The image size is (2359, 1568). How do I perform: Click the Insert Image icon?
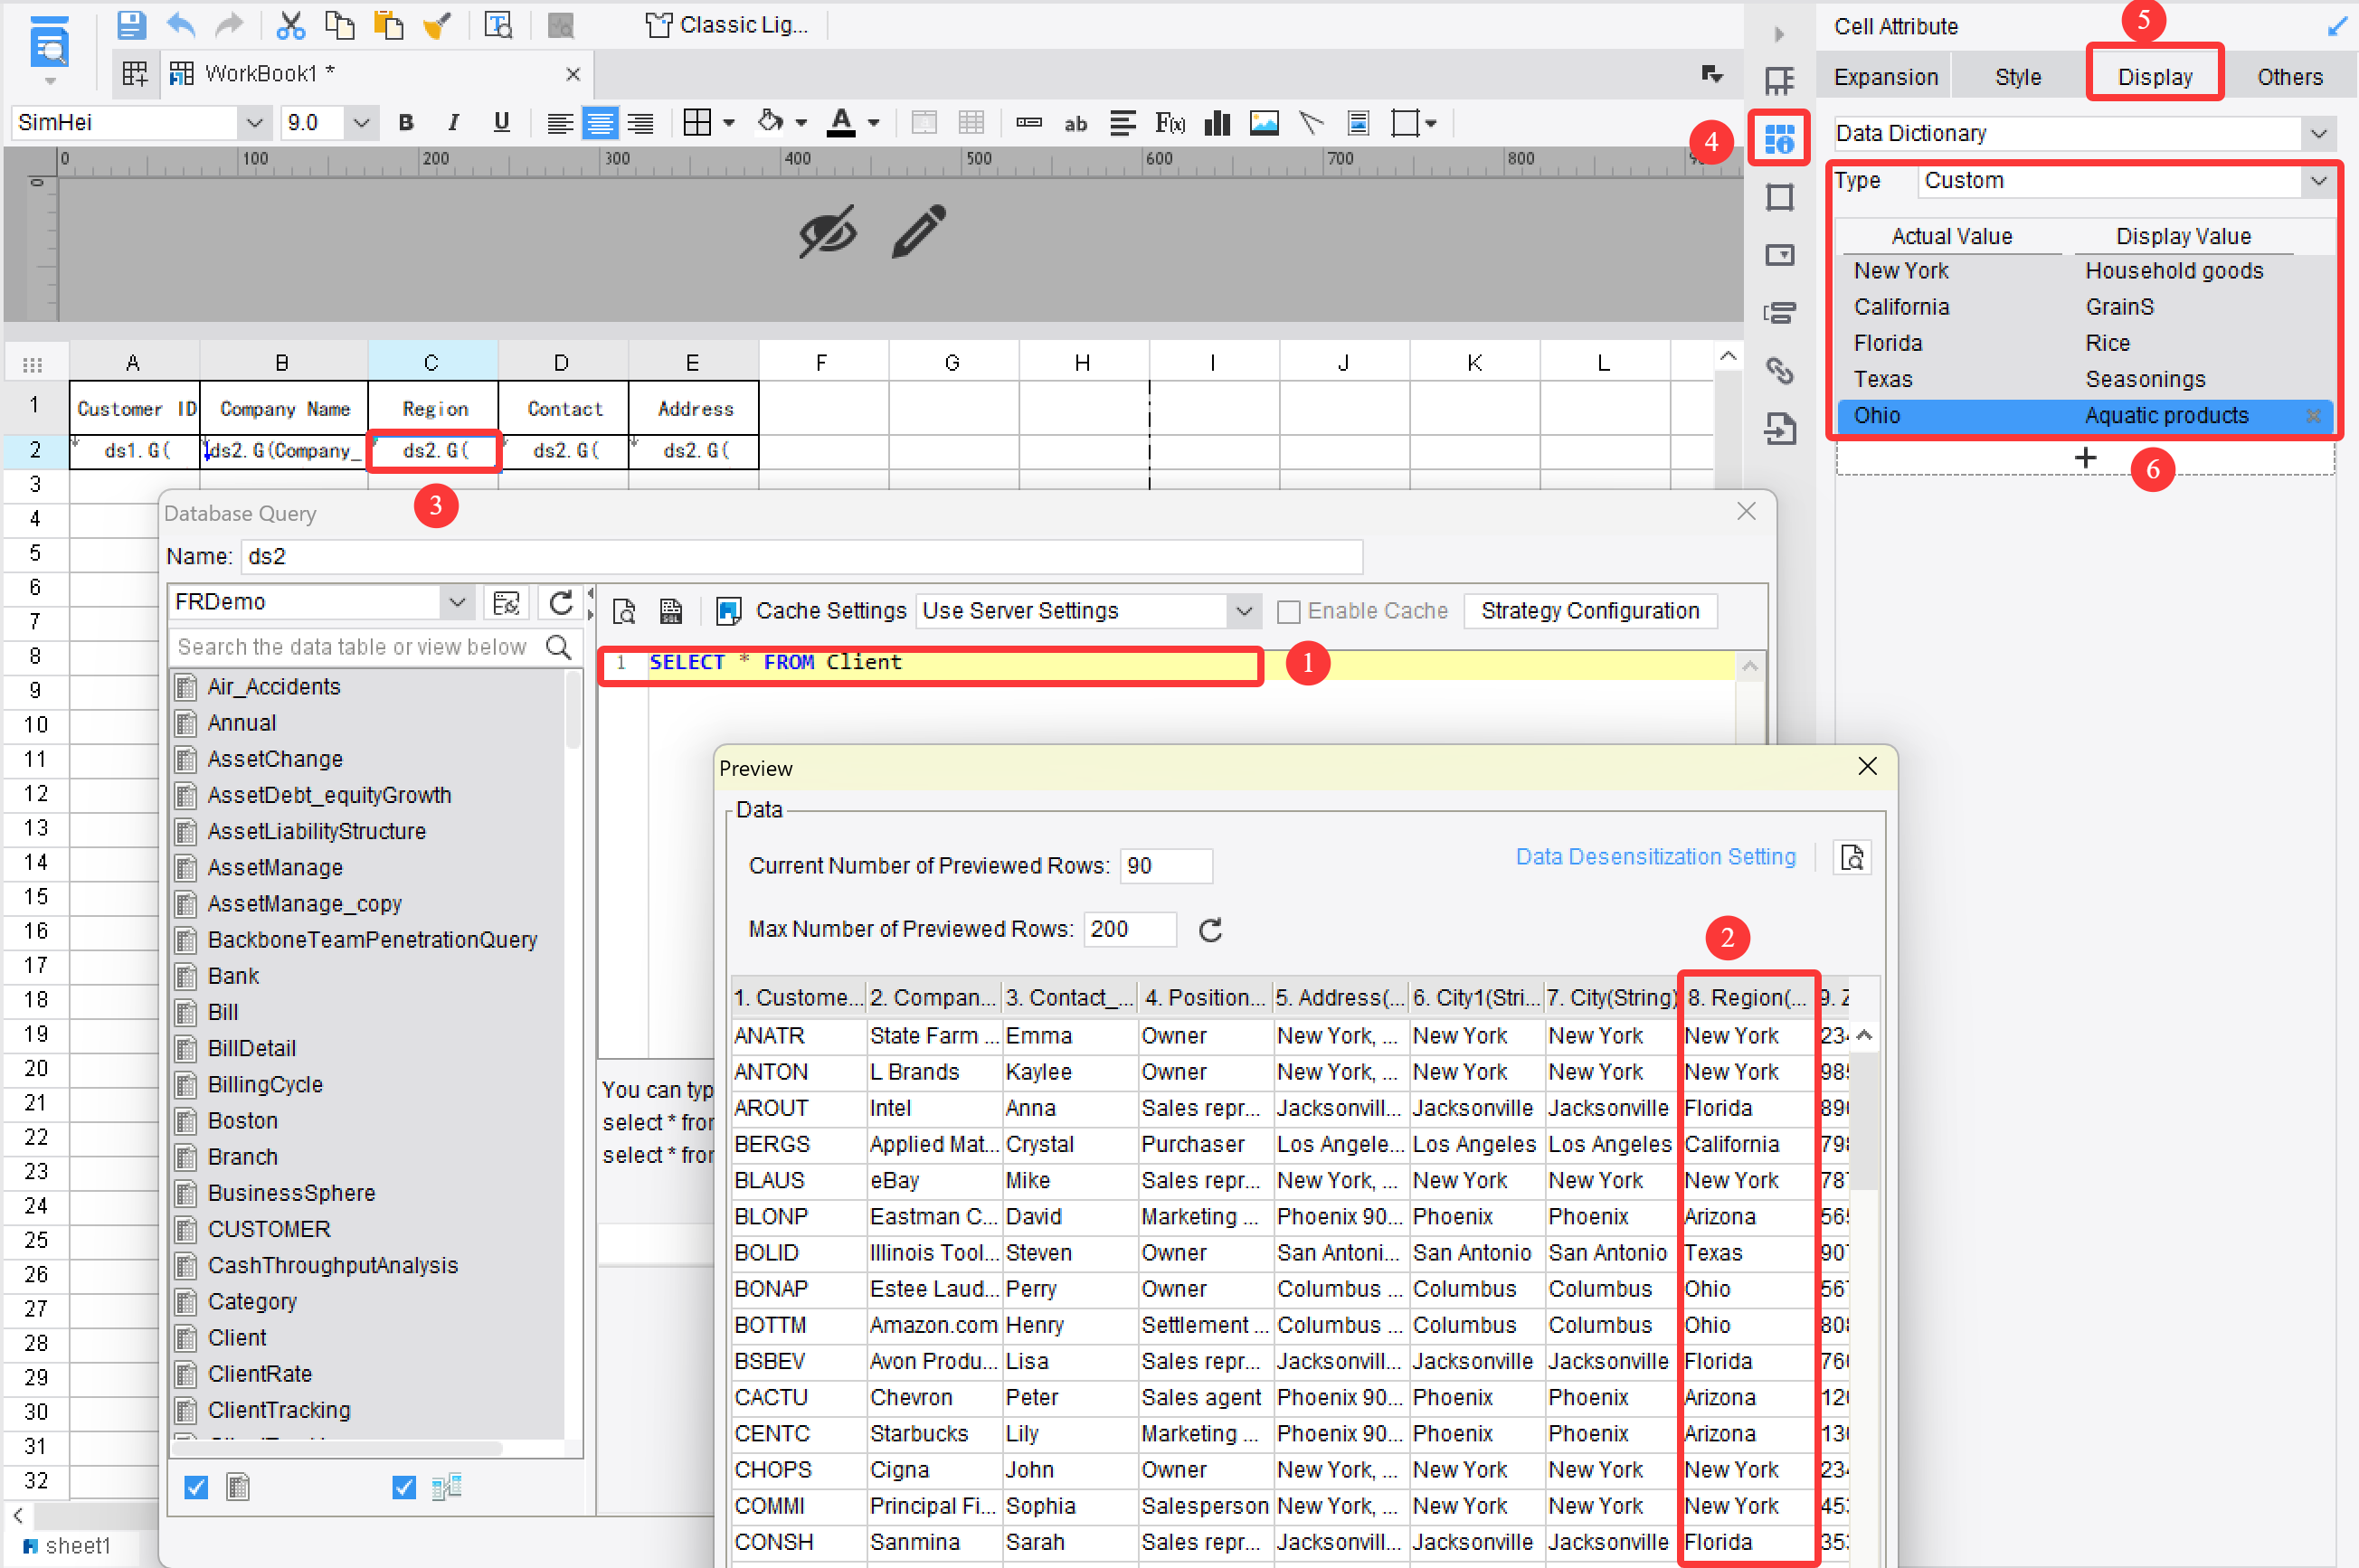click(x=1264, y=123)
